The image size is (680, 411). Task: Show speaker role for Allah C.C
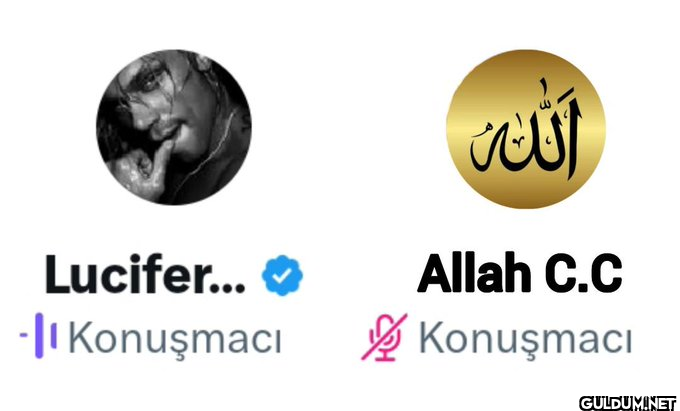click(x=526, y=337)
